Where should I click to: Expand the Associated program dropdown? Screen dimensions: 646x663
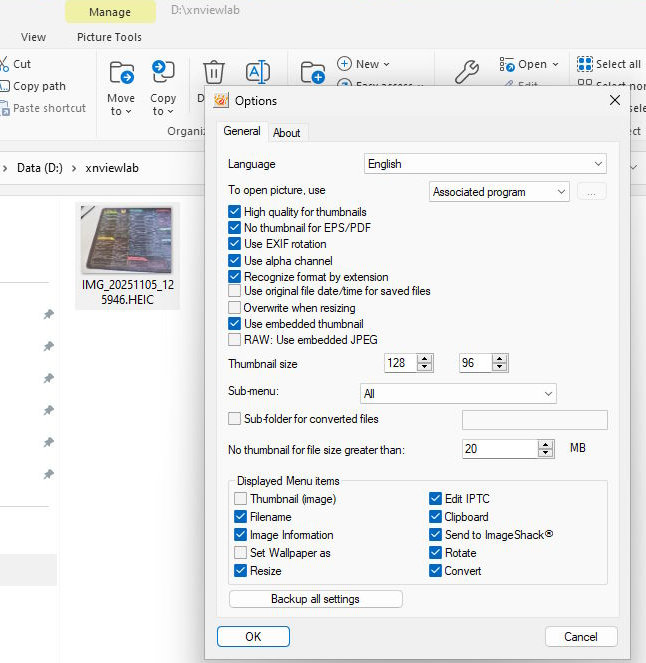pyautogui.click(x=499, y=192)
